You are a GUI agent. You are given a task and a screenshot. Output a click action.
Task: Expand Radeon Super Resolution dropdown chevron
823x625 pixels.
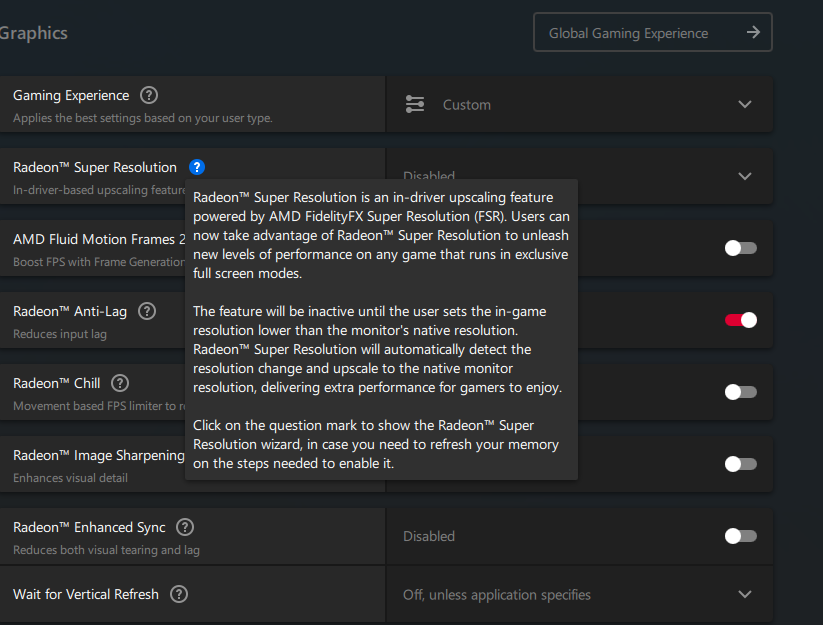745,176
